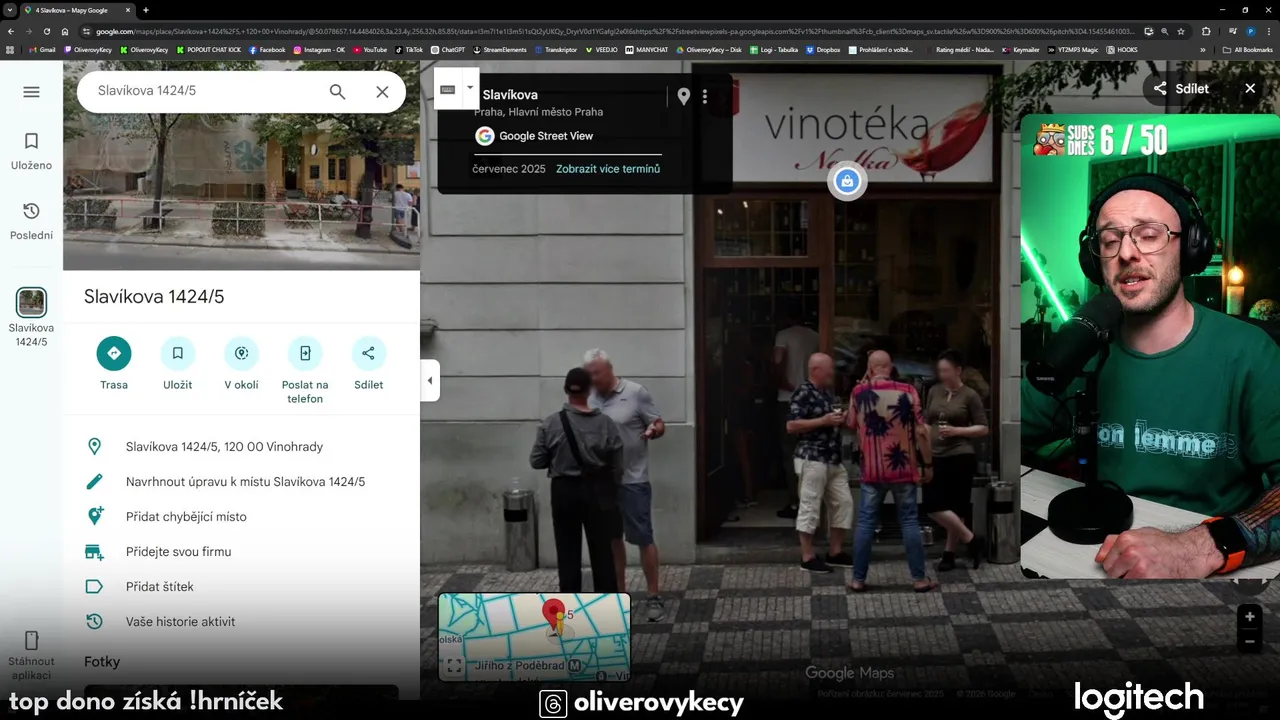The image size is (1280, 720).
Task: Select the Slavíkova 1424/5 recent place thumbnail
Action: pyautogui.click(x=31, y=302)
